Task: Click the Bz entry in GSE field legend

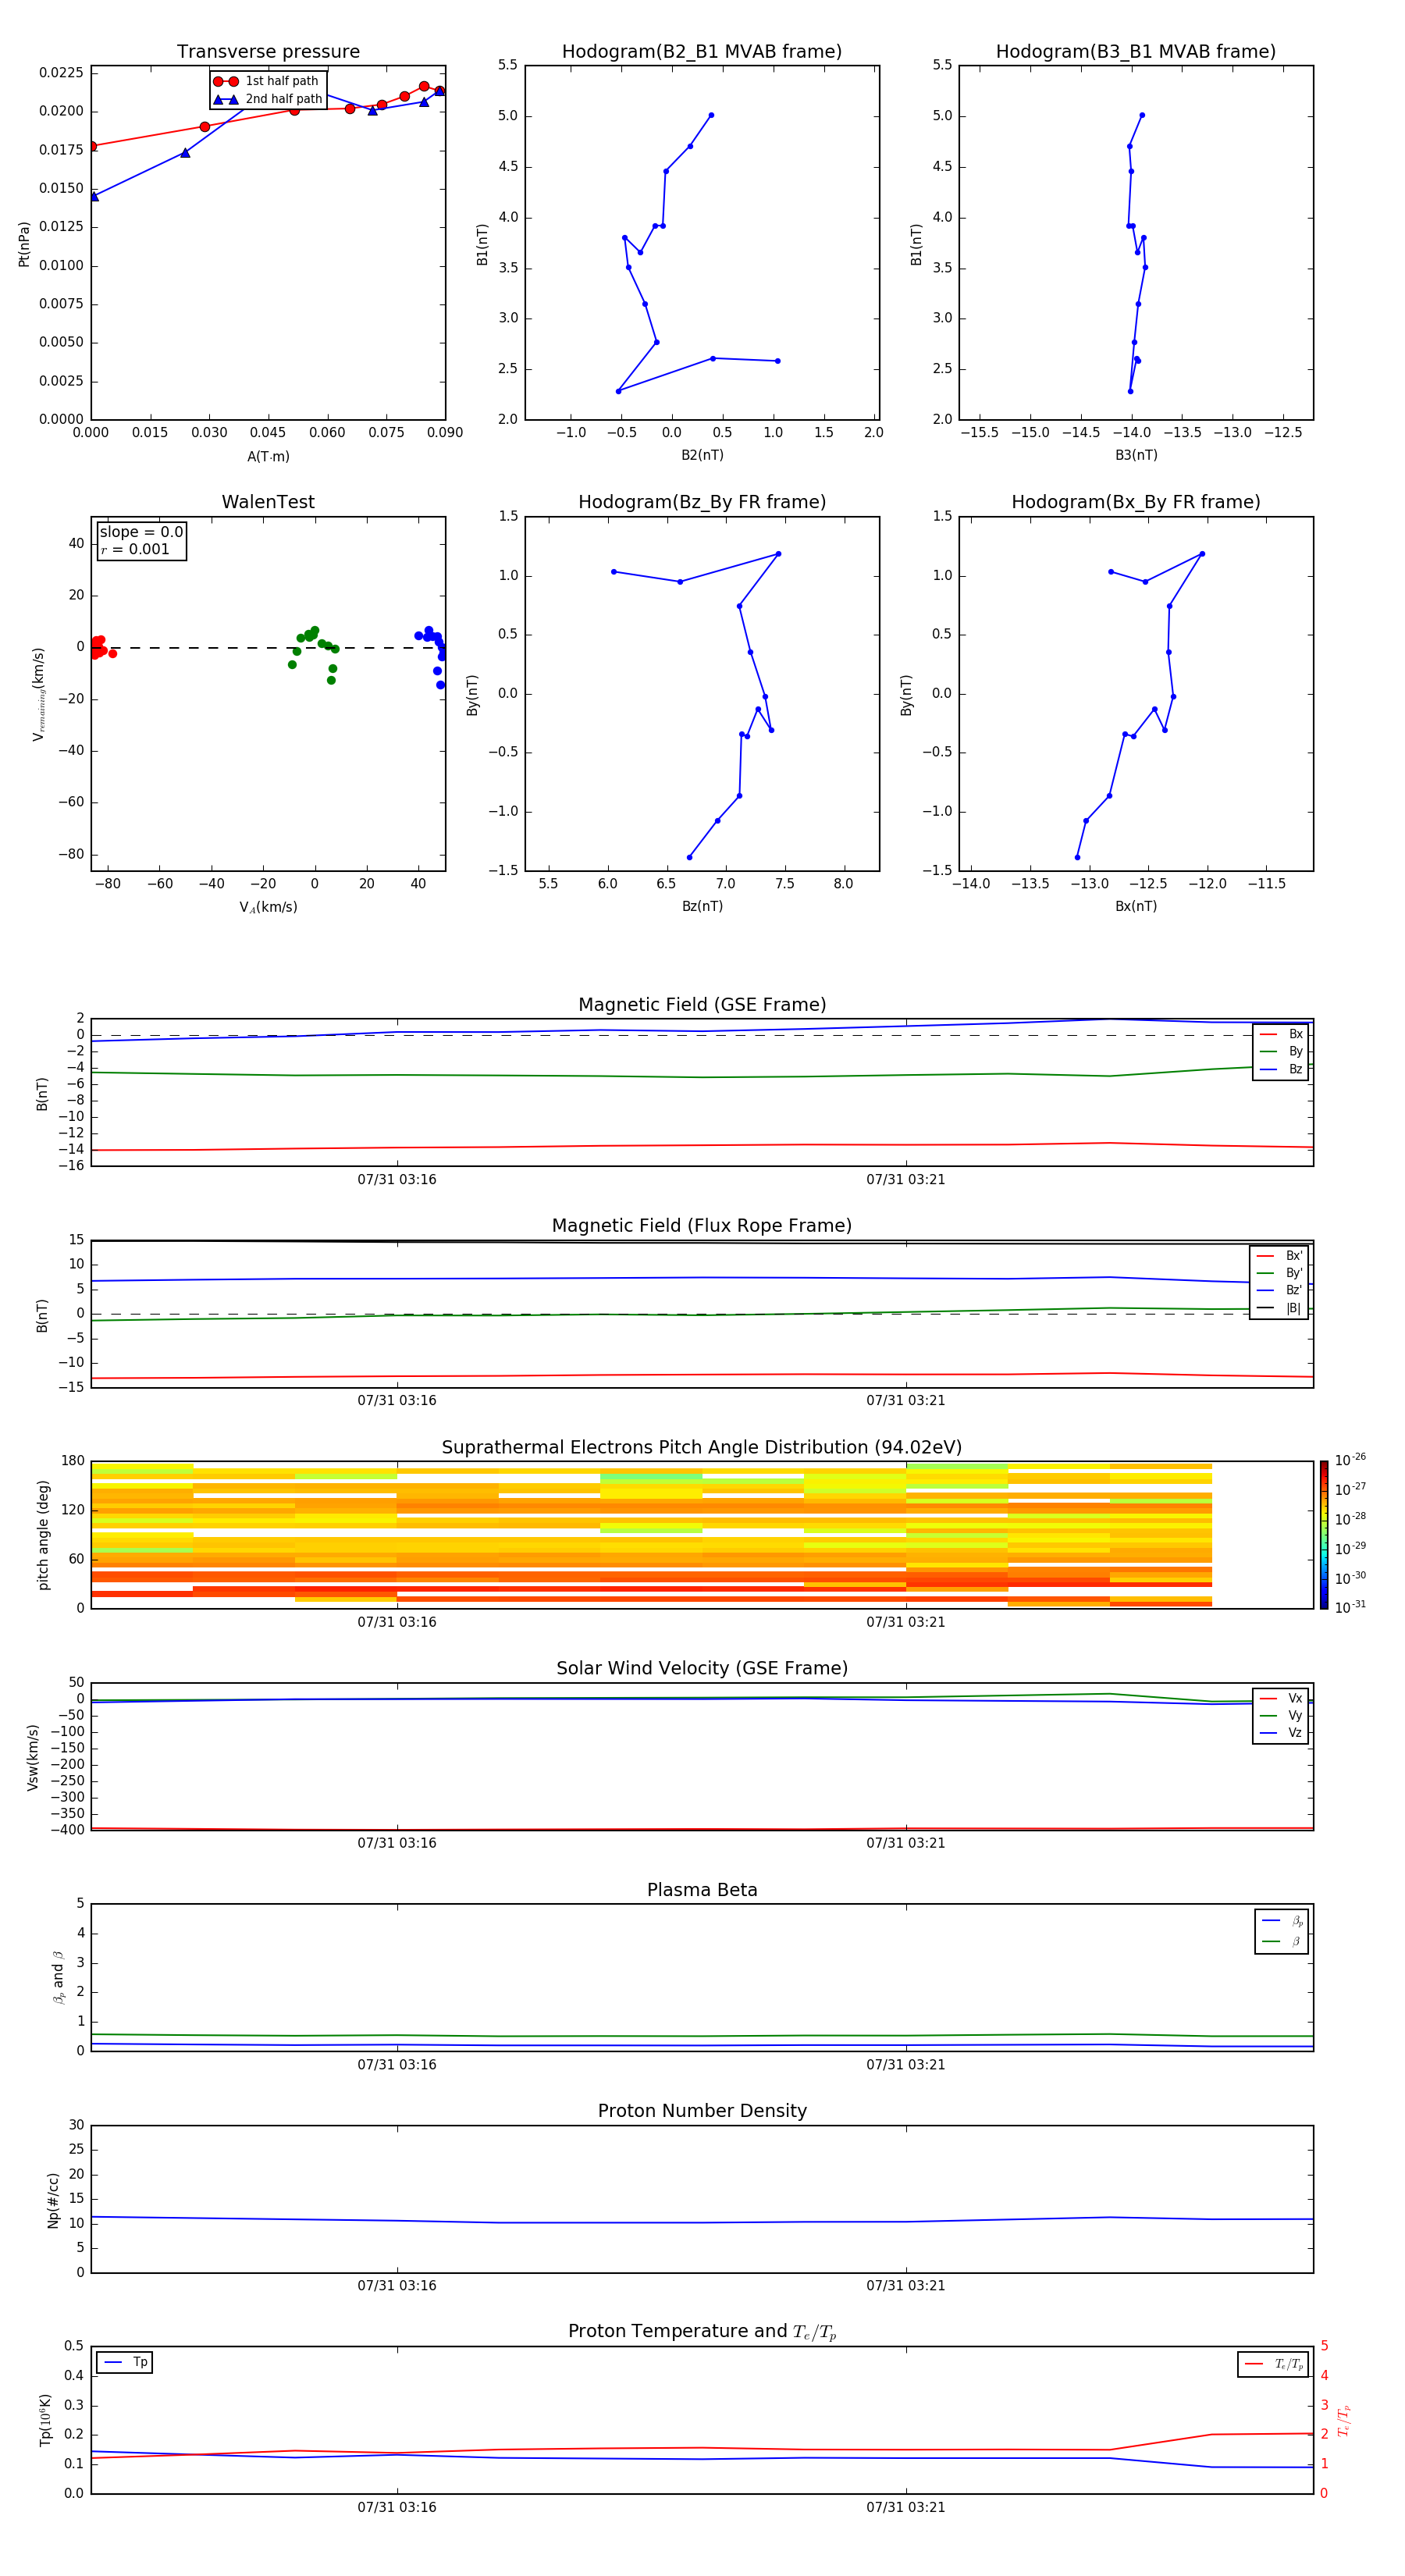Action: point(1281,1070)
